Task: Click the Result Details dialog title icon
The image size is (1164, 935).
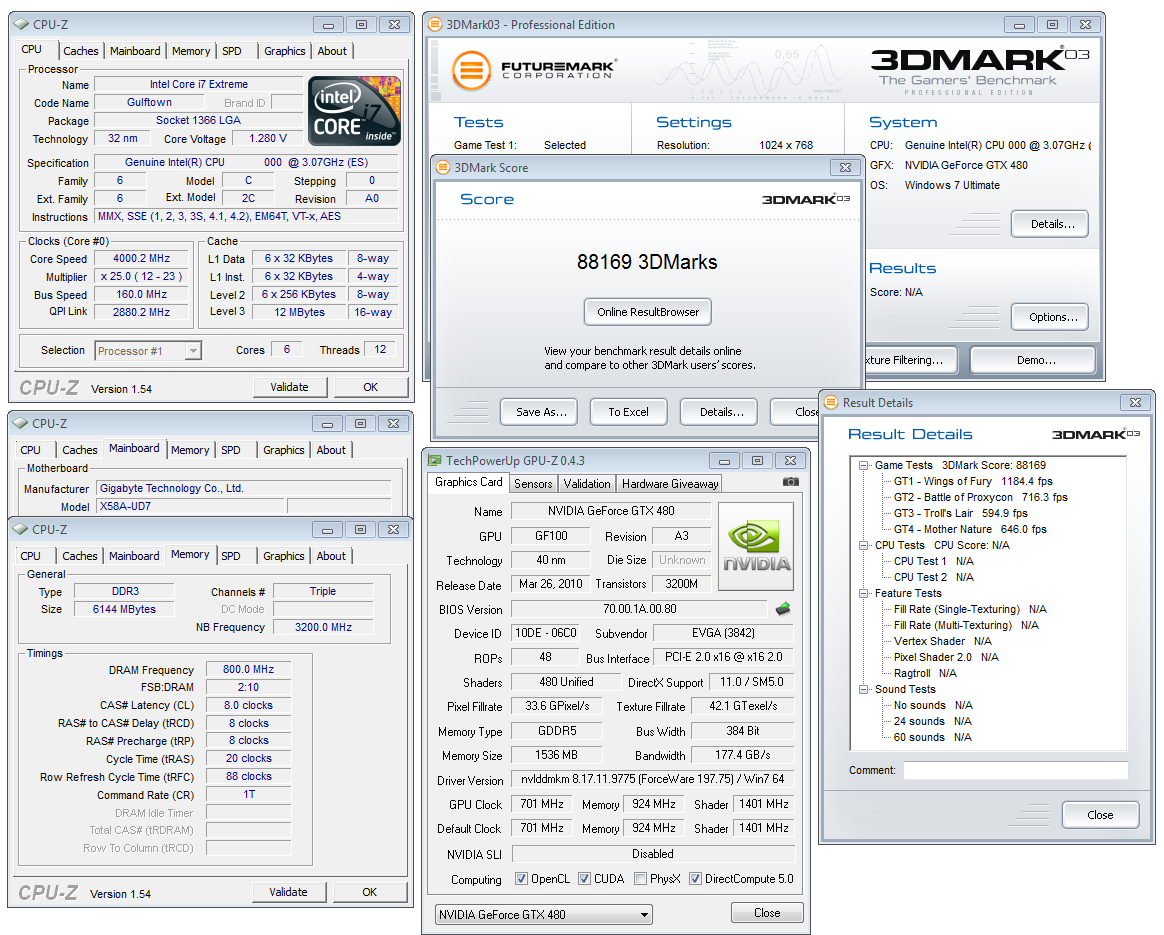Action: tap(831, 402)
